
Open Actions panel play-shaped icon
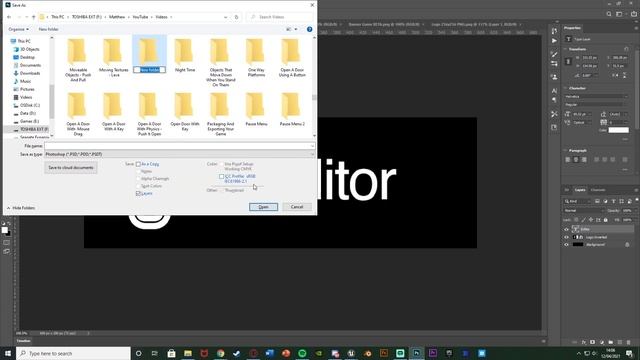pos(554,41)
